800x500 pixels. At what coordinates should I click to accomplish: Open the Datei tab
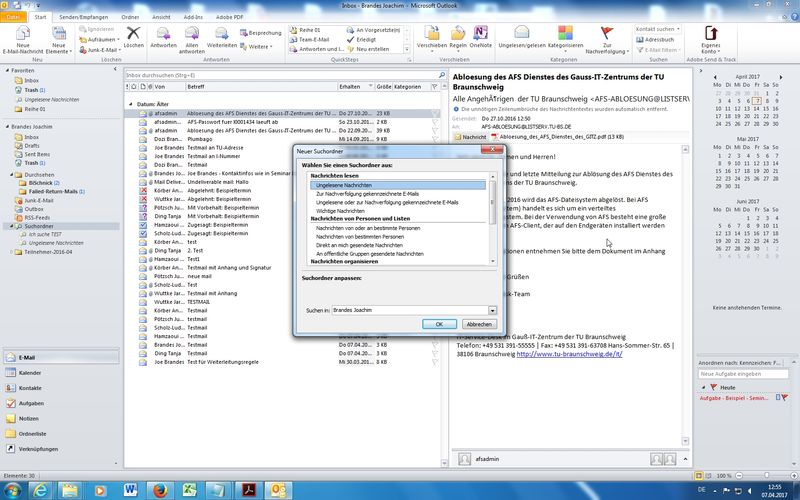point(13,17)
